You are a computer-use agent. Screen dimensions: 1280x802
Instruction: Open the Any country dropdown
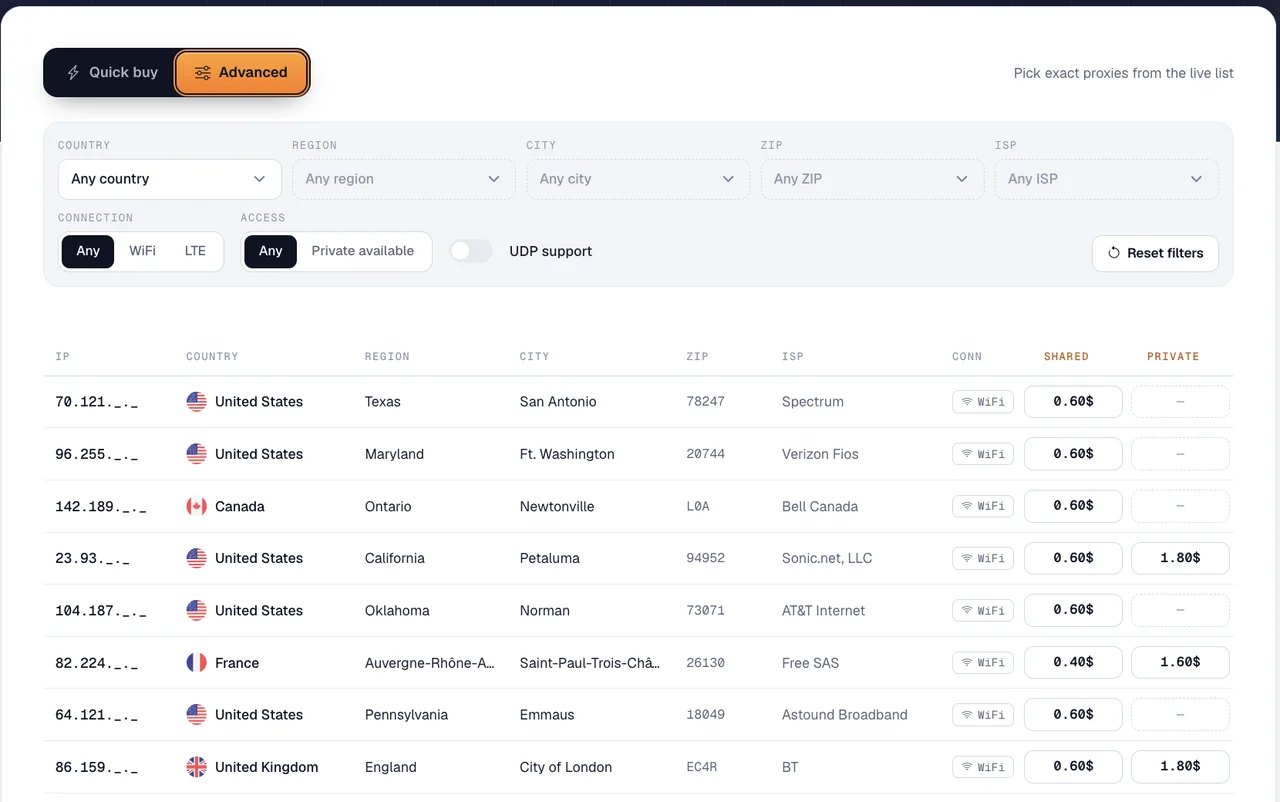pyautogui.click(x=170, y=179)
